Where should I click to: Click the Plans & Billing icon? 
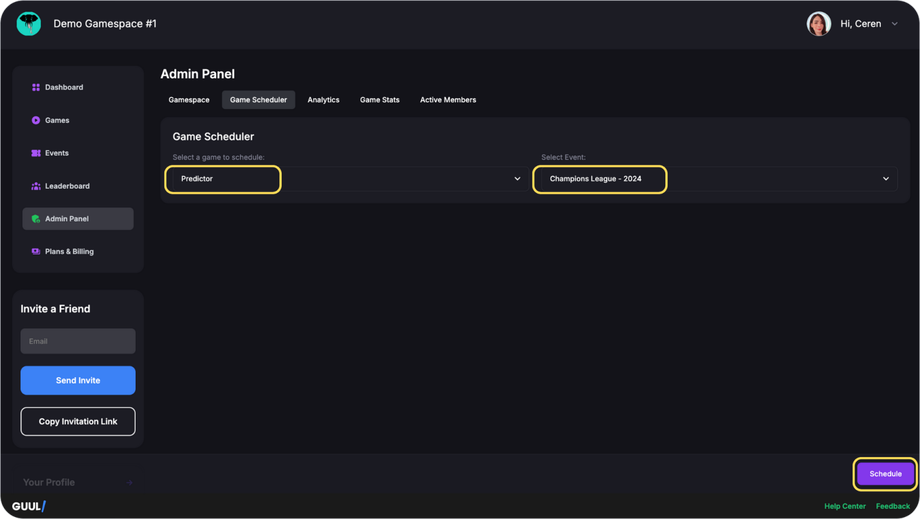36,252
